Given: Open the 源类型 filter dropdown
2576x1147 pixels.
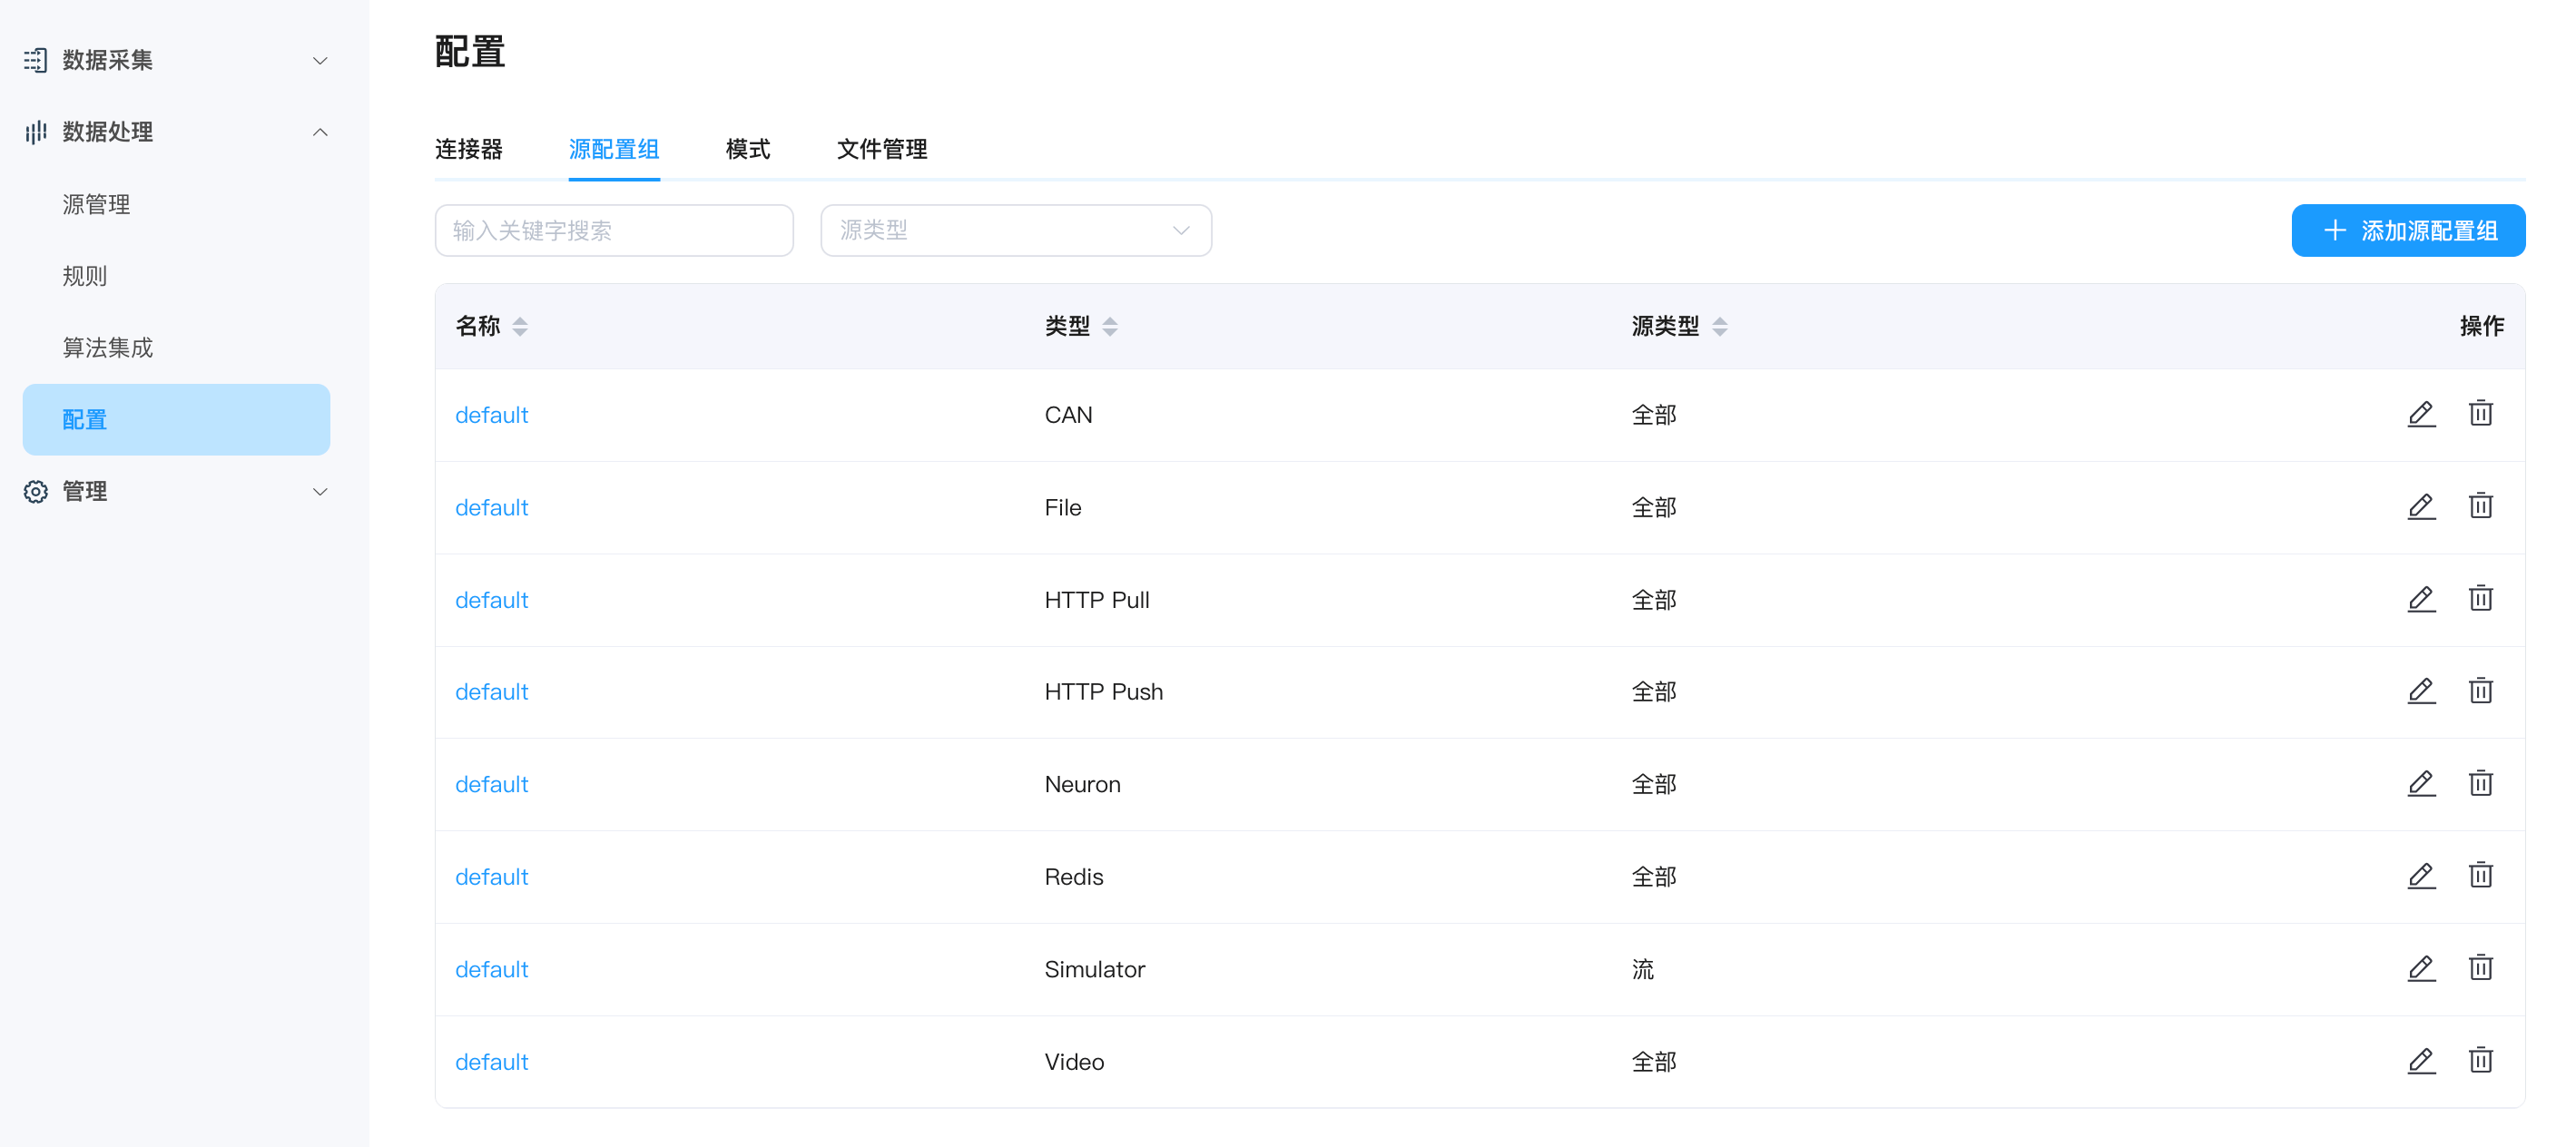Looking at the screenshot, I should [1015, 231].
